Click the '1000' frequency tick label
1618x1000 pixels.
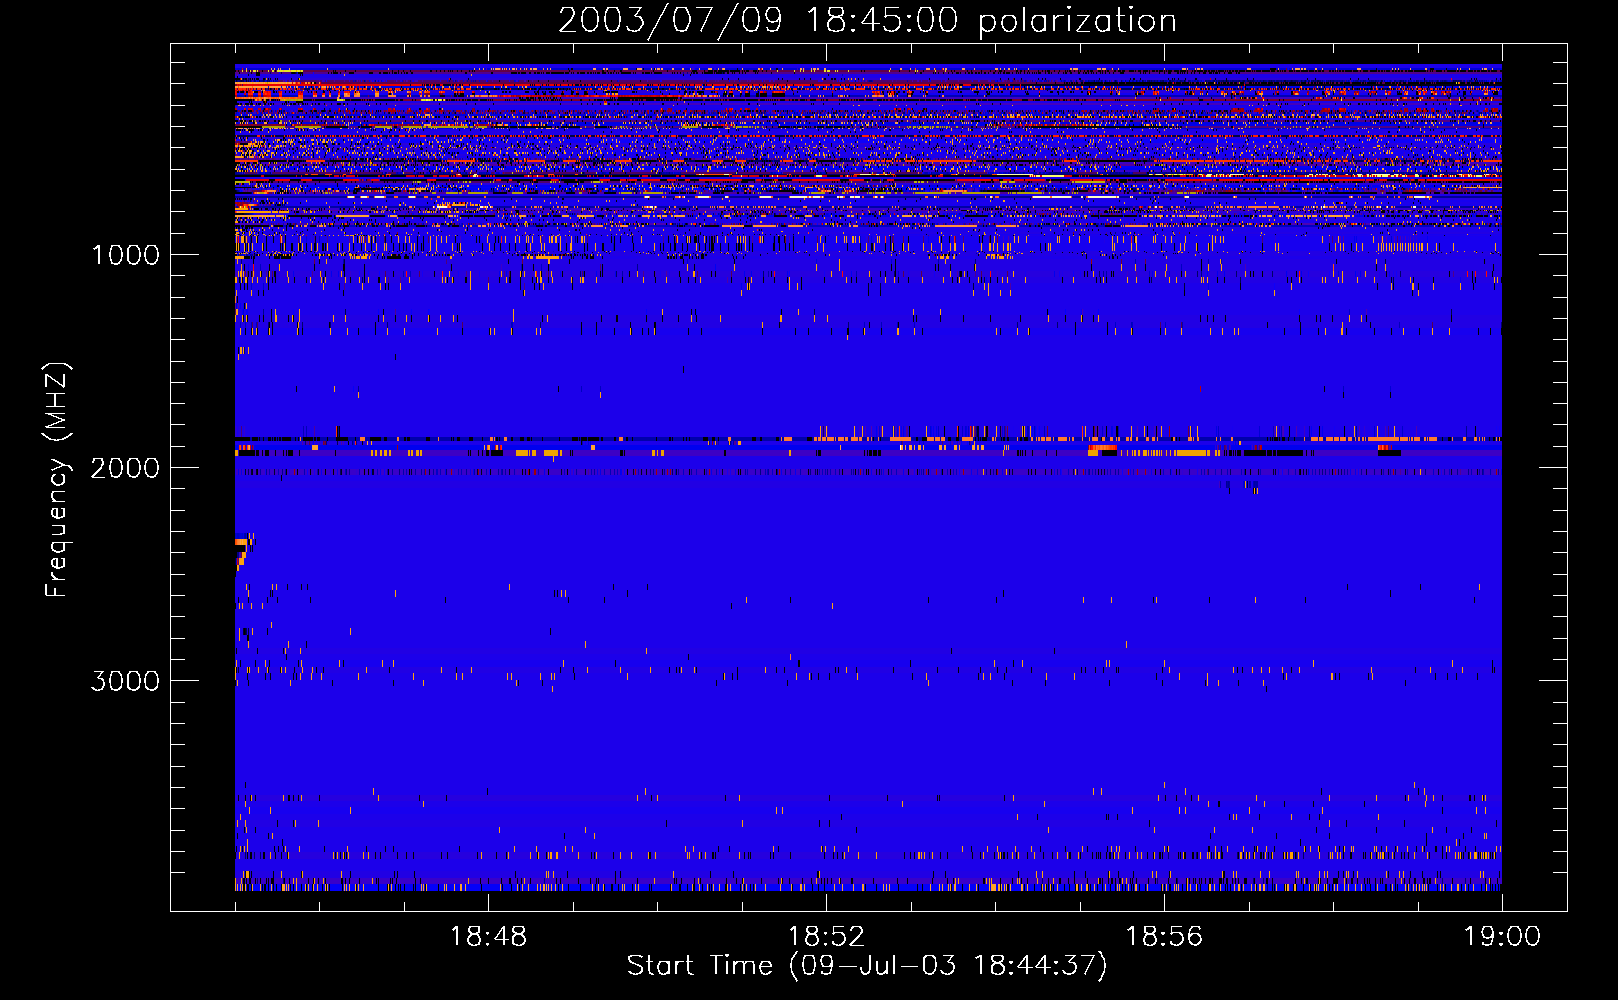[x=125, y=255]
